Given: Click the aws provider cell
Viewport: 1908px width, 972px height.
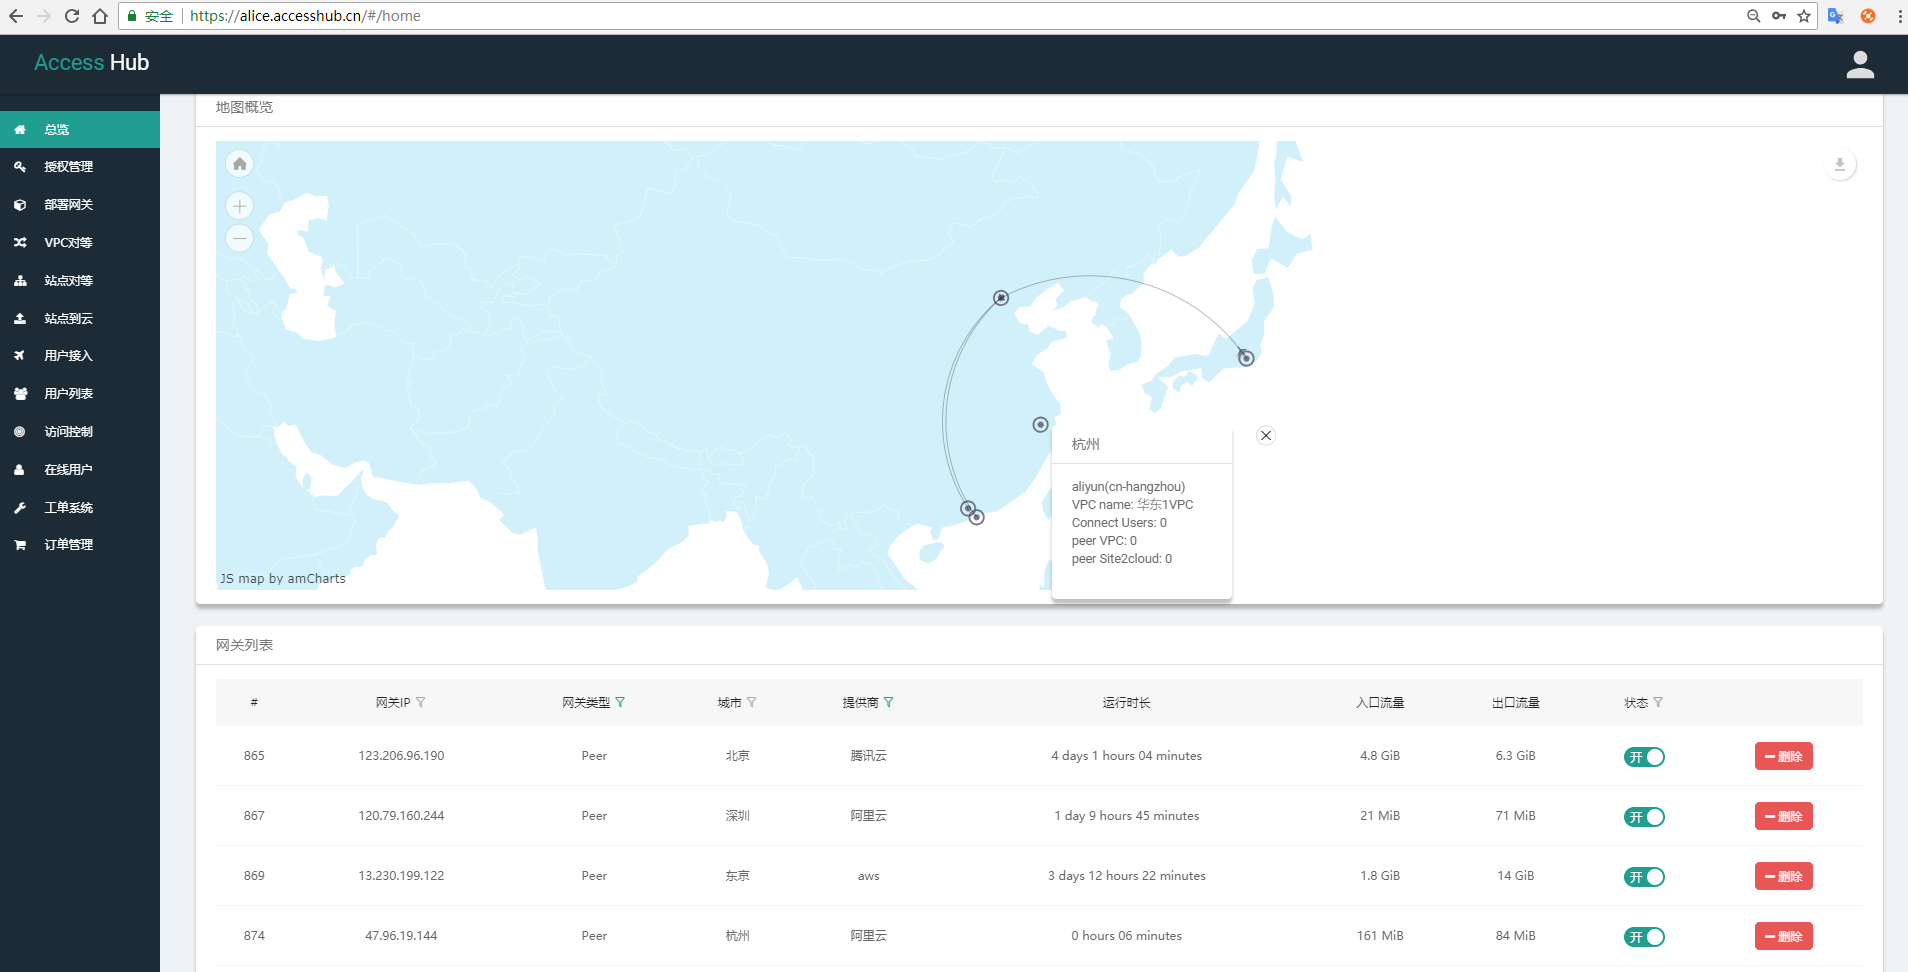Looking at the screenshot, I should coord(869,876).
